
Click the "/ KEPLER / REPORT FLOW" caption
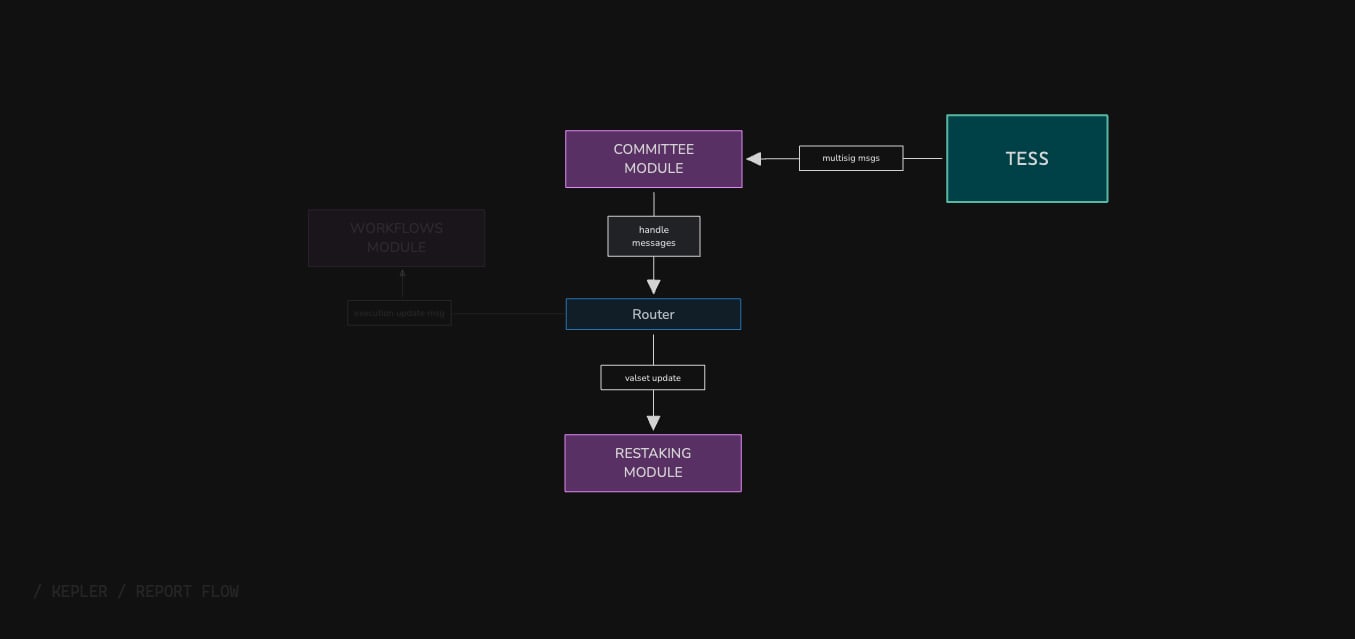136,591
